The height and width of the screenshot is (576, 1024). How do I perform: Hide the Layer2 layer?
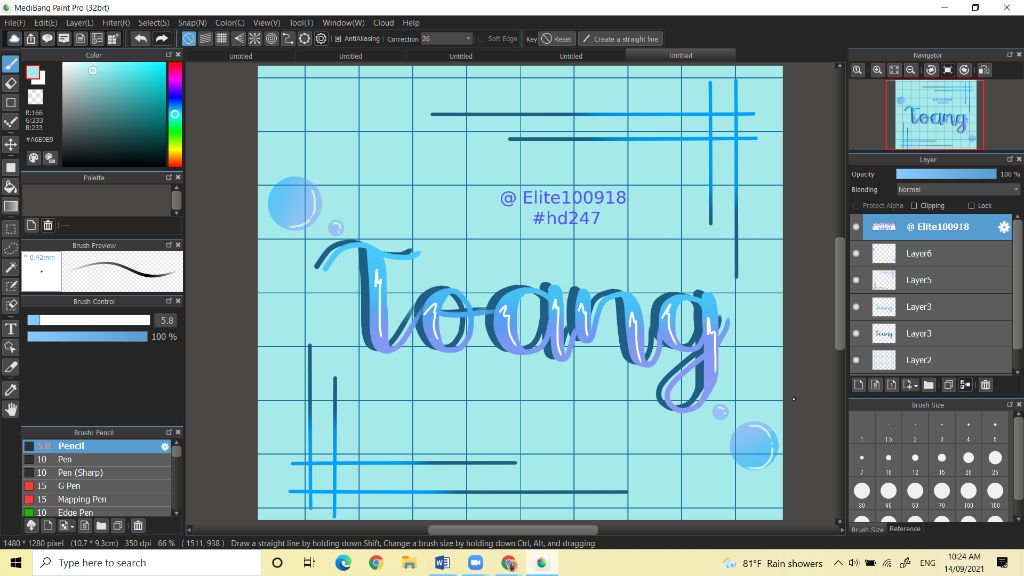[856, 360]
